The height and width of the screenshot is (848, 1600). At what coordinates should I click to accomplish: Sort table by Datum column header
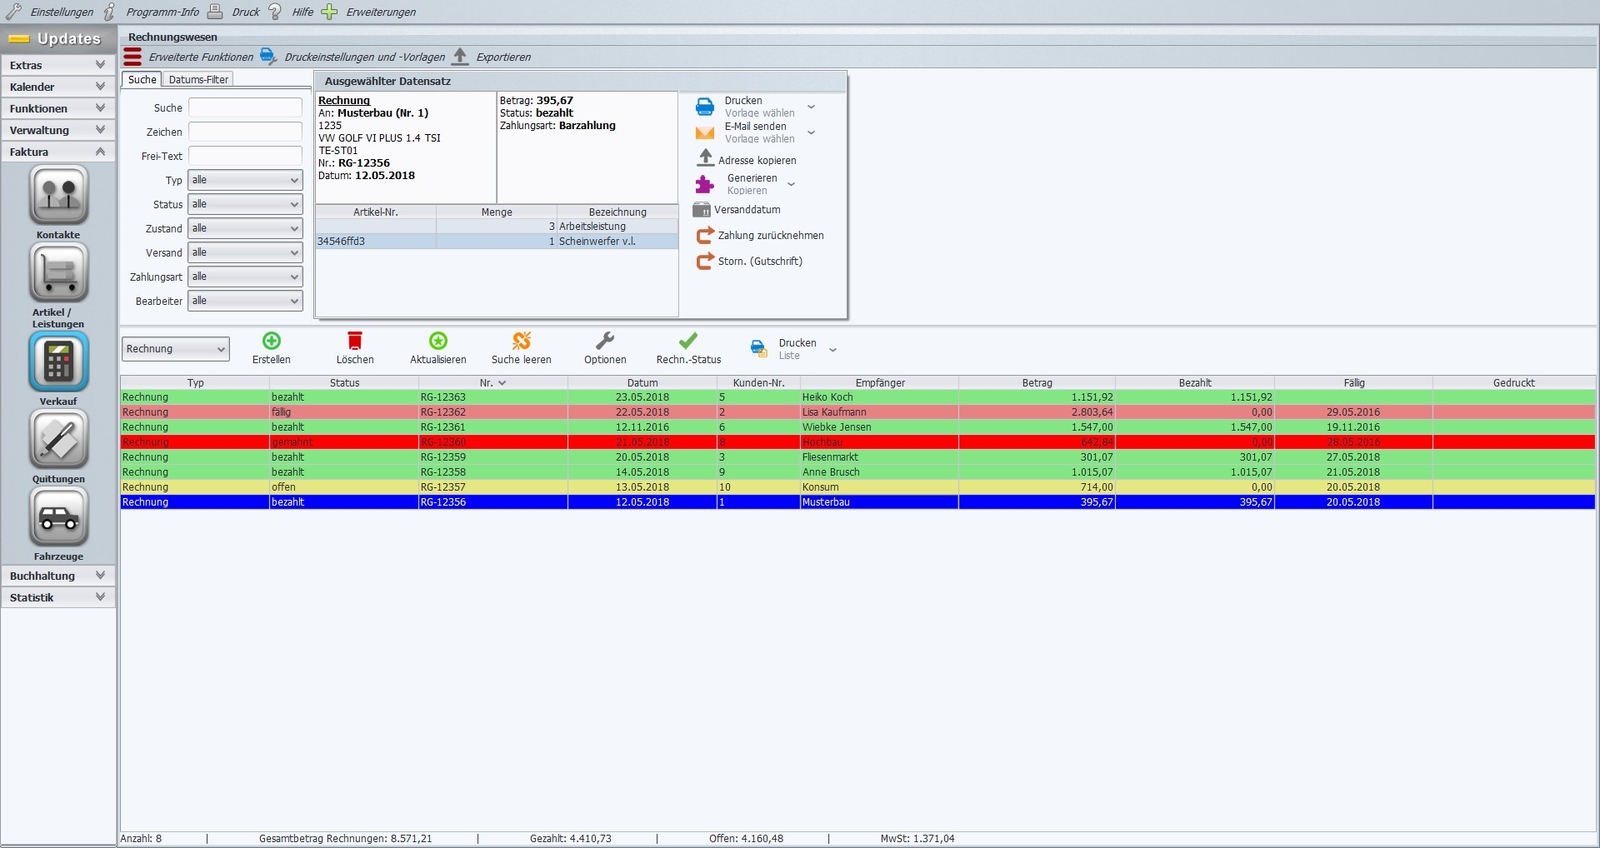(642, 383)
